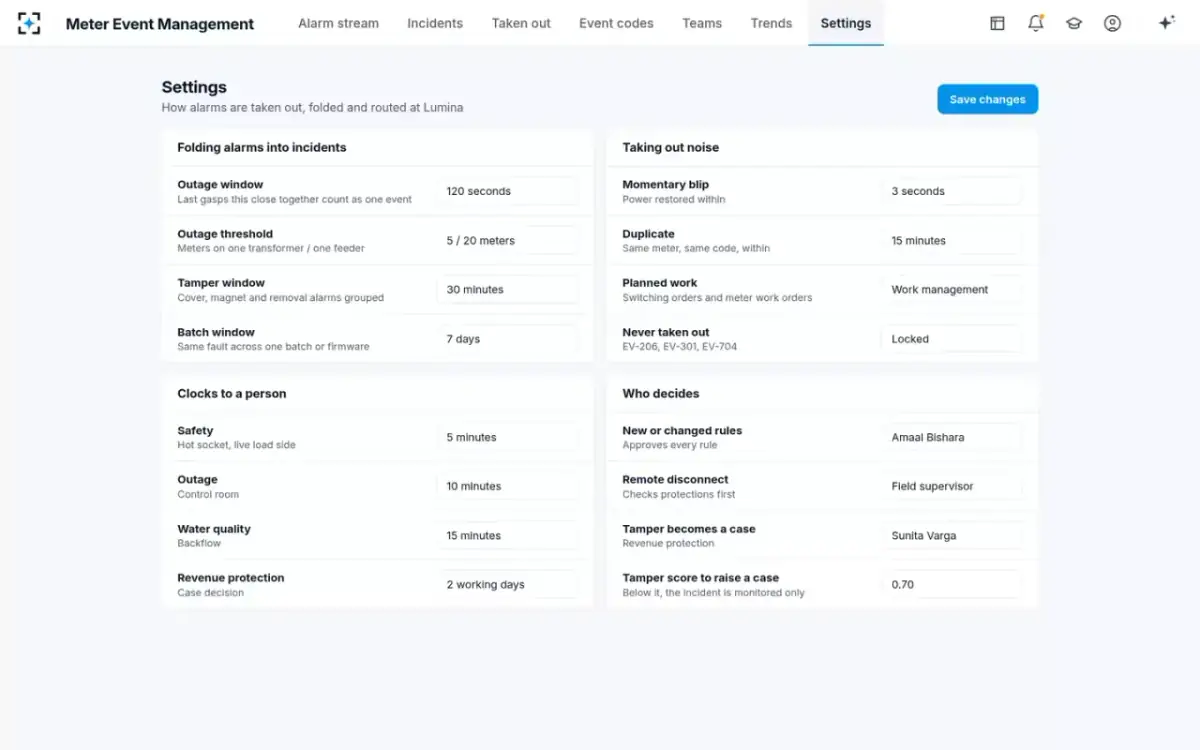The width and height of the screenshot is (1200, 750).
Task: Switch to the Incidents tab
Action: click(435, 23)
